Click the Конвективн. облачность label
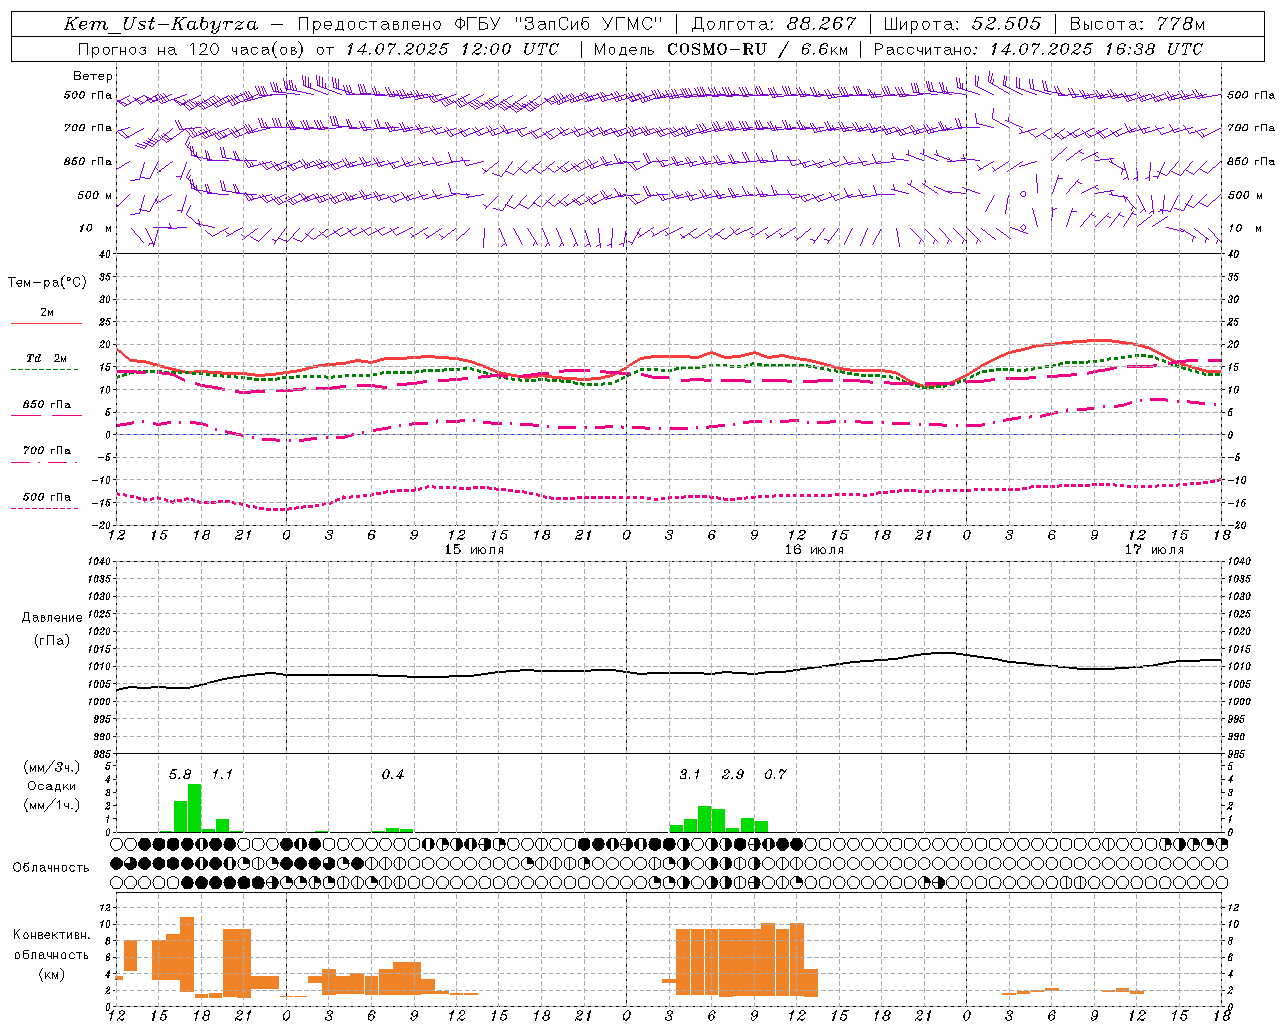This screenshot has width=1280, height=1024. [51, 944]
